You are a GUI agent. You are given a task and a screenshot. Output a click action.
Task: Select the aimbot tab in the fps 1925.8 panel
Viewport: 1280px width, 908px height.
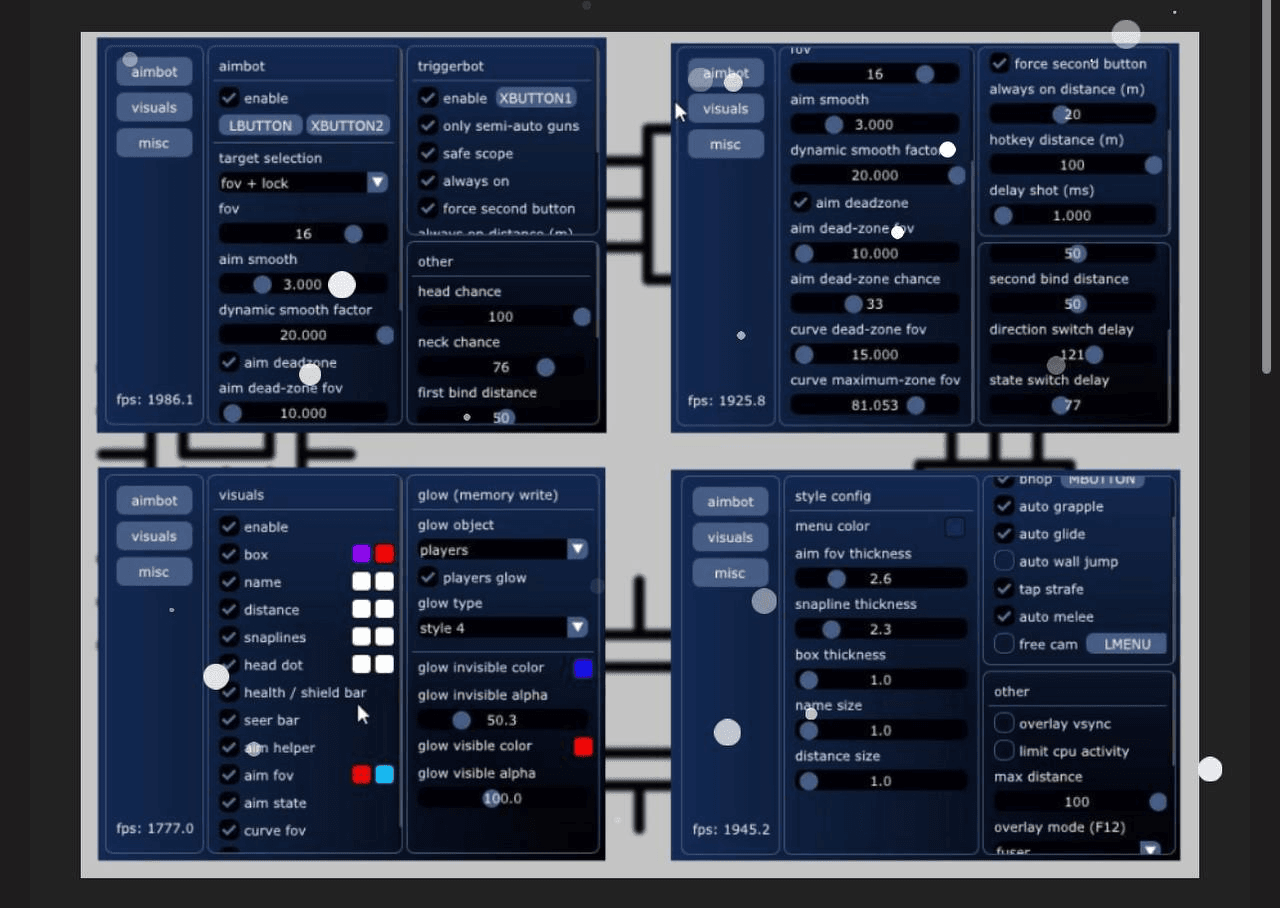click(x=726, y=73)
